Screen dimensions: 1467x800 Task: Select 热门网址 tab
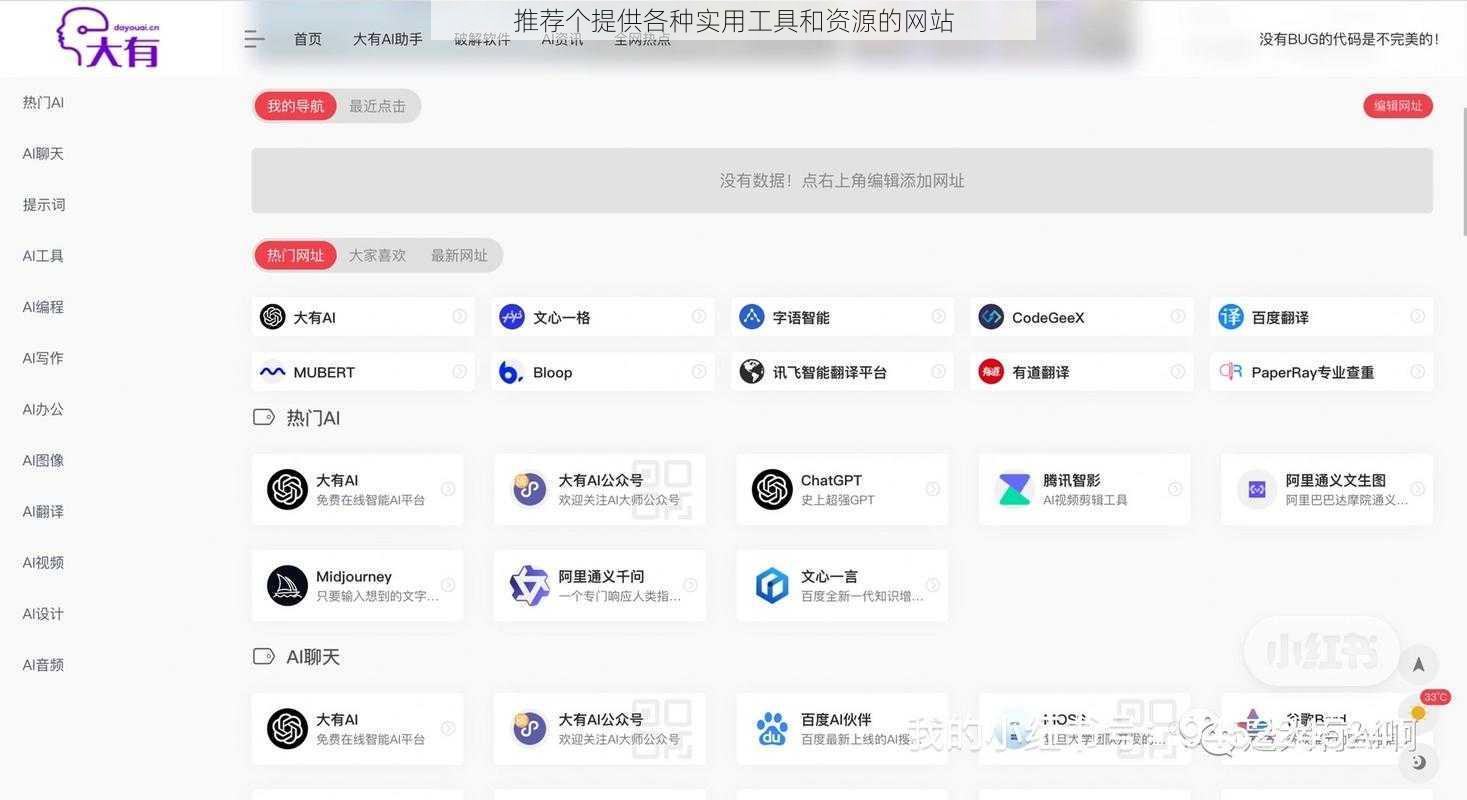(x=295, y=255)
